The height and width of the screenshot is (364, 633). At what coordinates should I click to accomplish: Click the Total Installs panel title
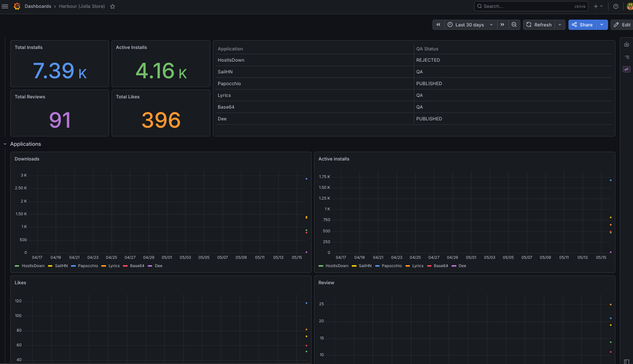[x=29, y=47]
